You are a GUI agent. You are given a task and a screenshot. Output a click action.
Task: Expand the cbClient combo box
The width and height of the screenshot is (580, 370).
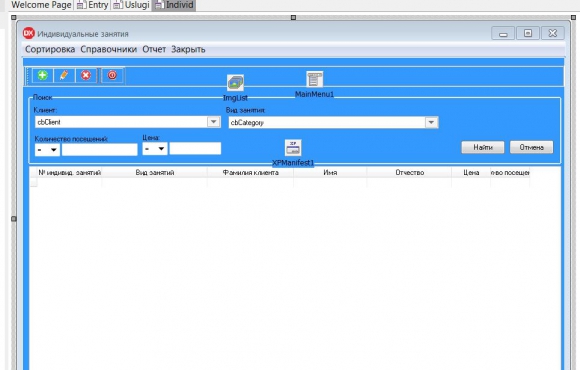pyautogui.click(x=213, y=122)
